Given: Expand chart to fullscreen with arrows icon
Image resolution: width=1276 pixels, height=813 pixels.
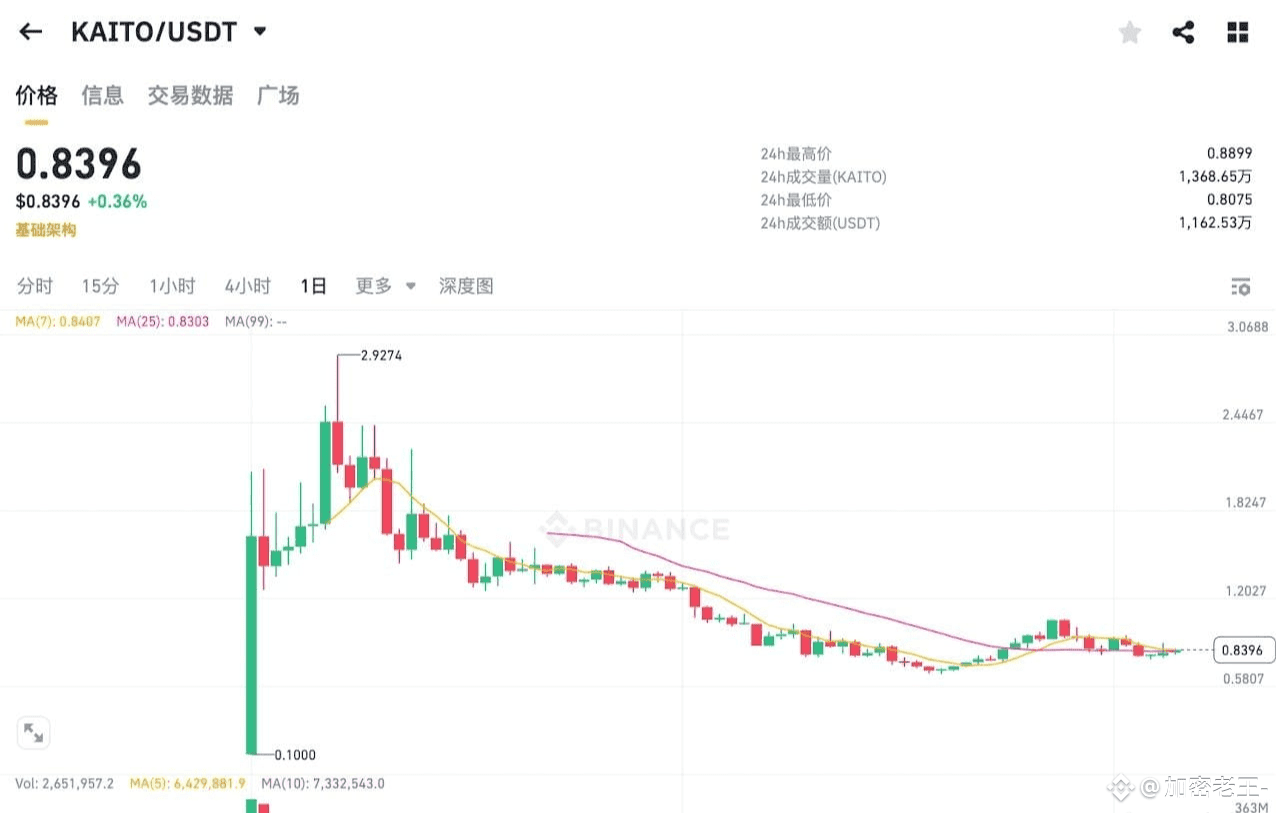Looking at the screenshot, I should tap(33, 733).
